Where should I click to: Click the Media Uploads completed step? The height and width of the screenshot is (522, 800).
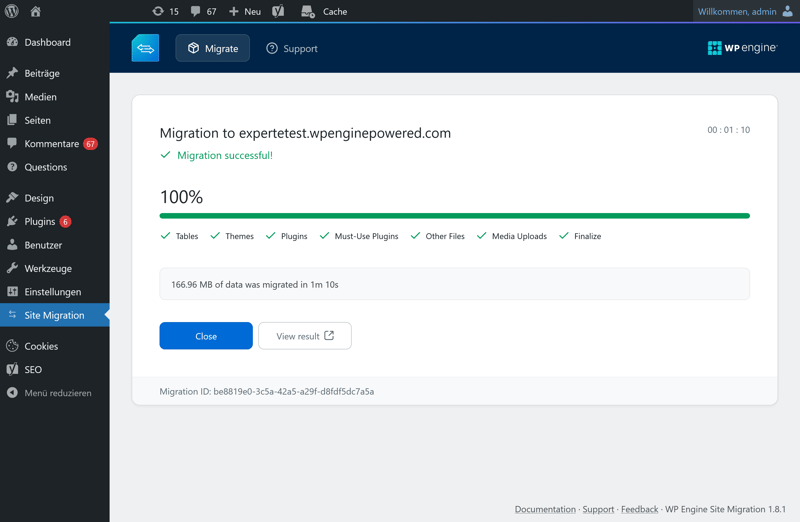coord(512,236)
